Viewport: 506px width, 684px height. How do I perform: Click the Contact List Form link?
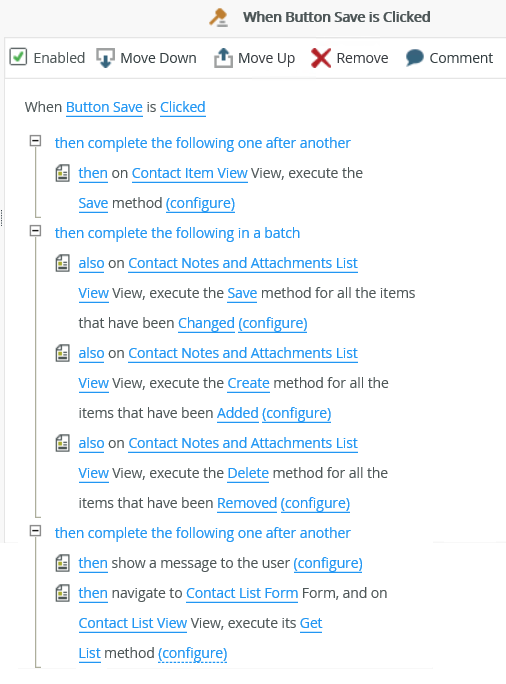click(x=242, y=593)
